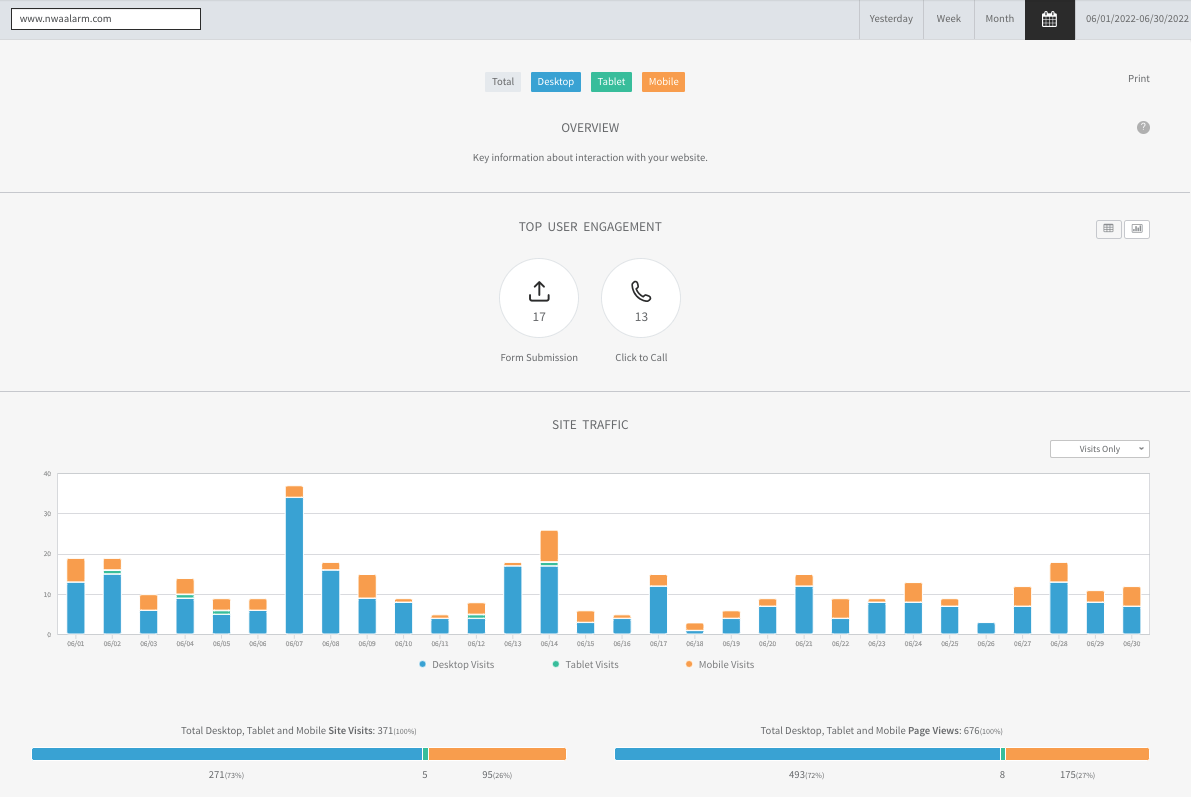The image size is (1191, 797).
Task: Click the 06/07 desktop visits bar
Action: (294, 565)
